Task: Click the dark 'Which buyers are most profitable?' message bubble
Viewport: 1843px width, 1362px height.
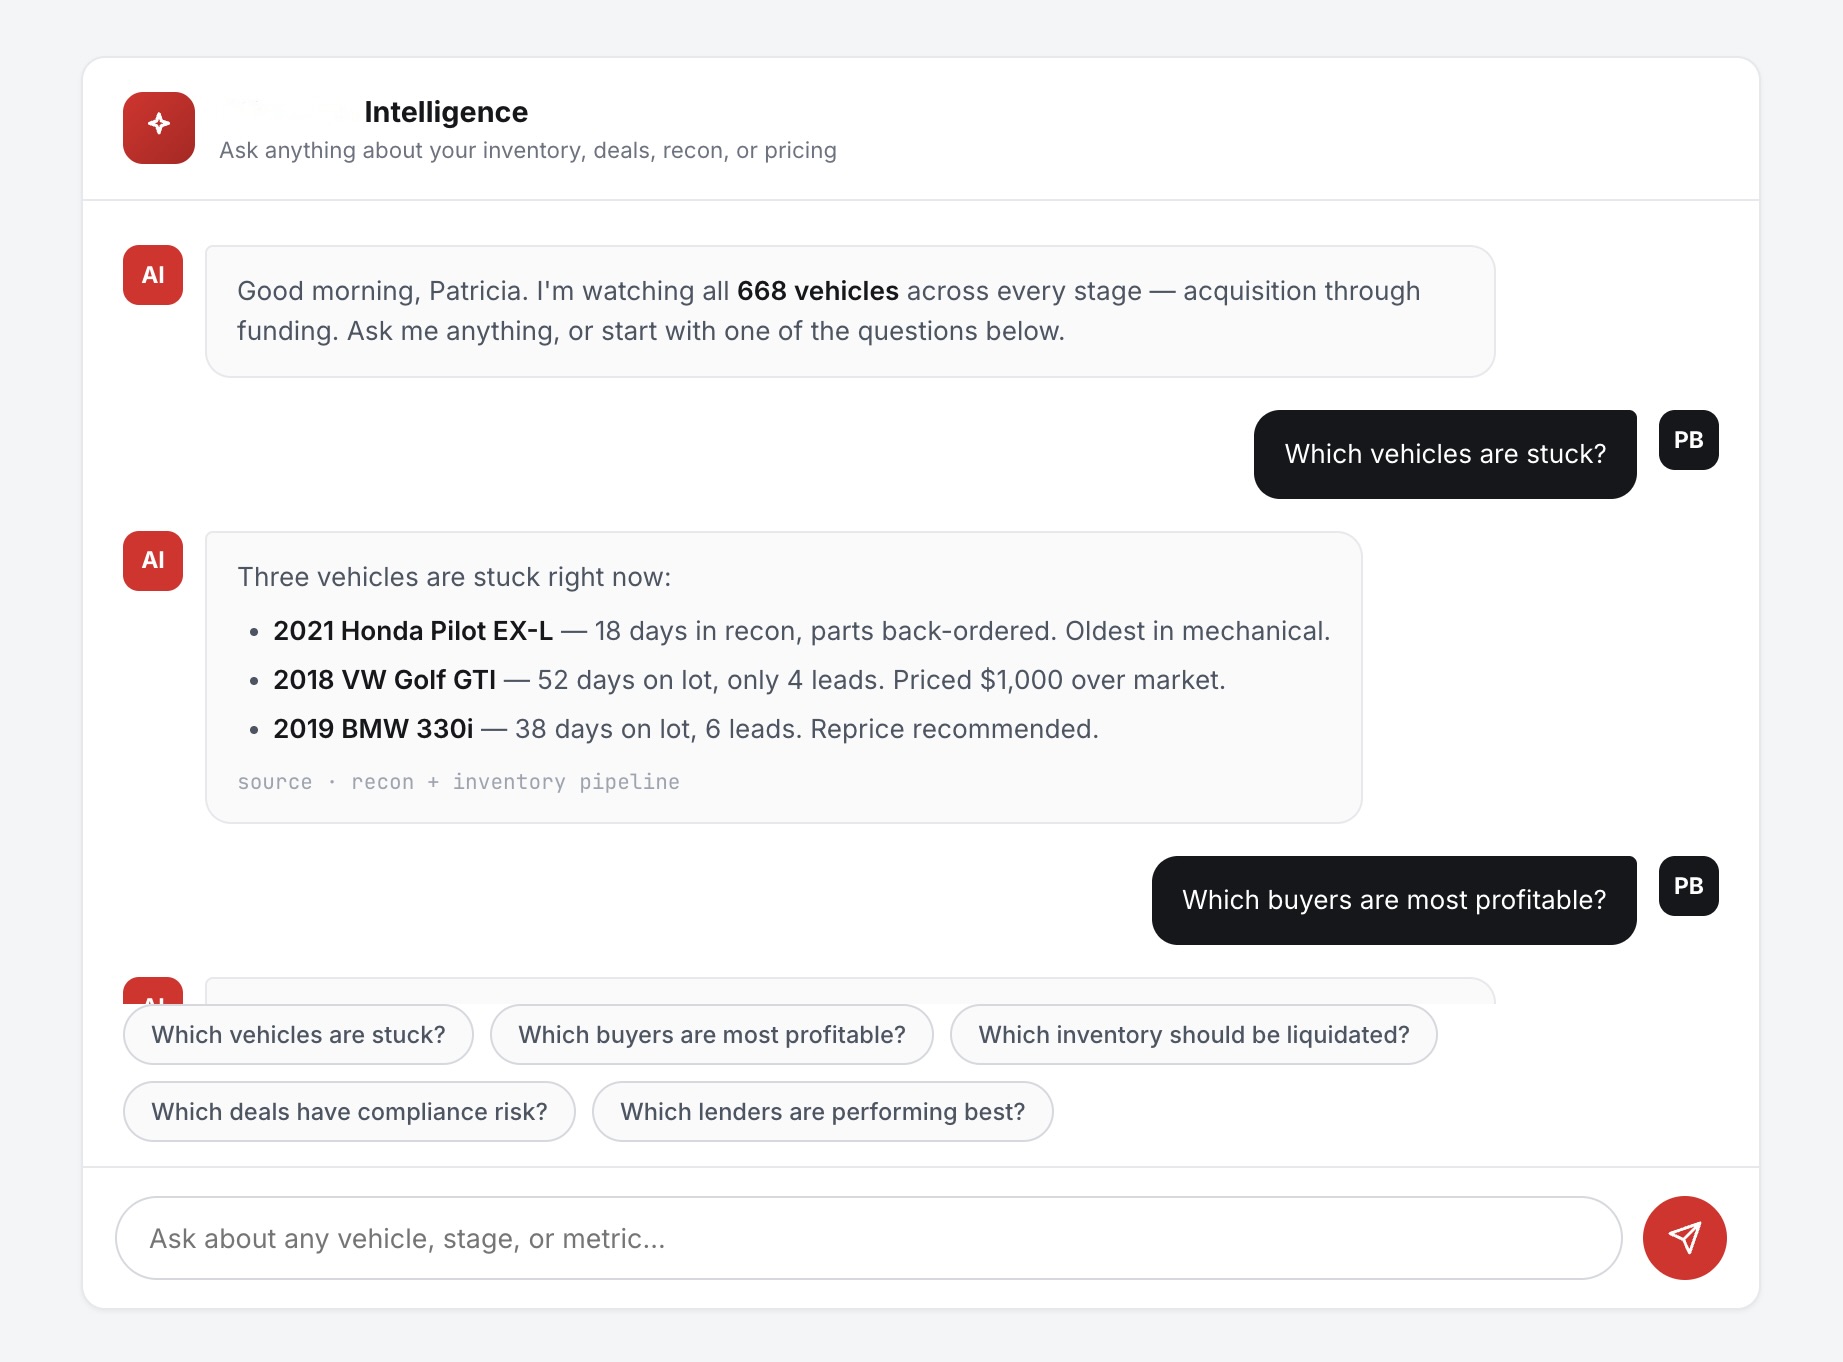Action: 1394,900
